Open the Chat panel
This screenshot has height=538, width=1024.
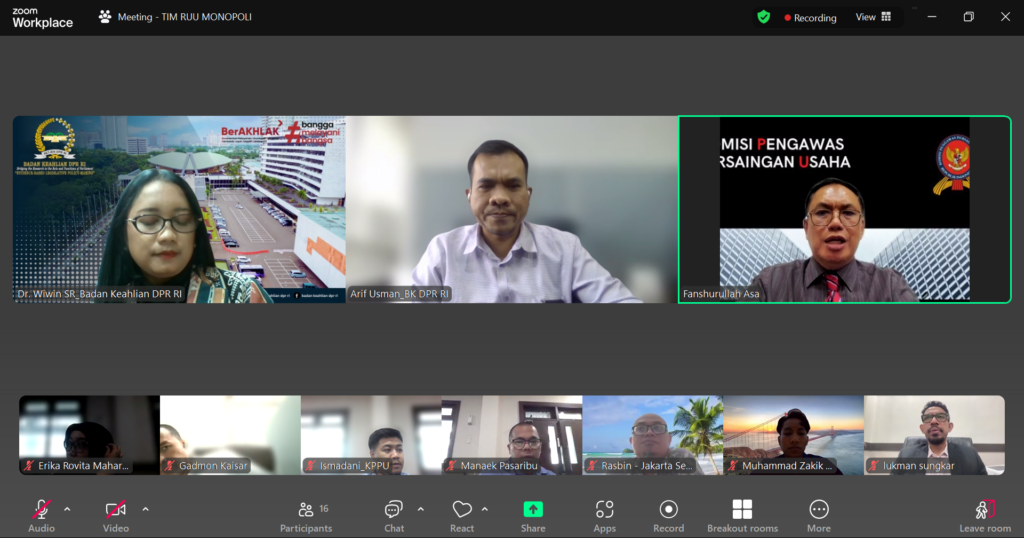(394, 514)
